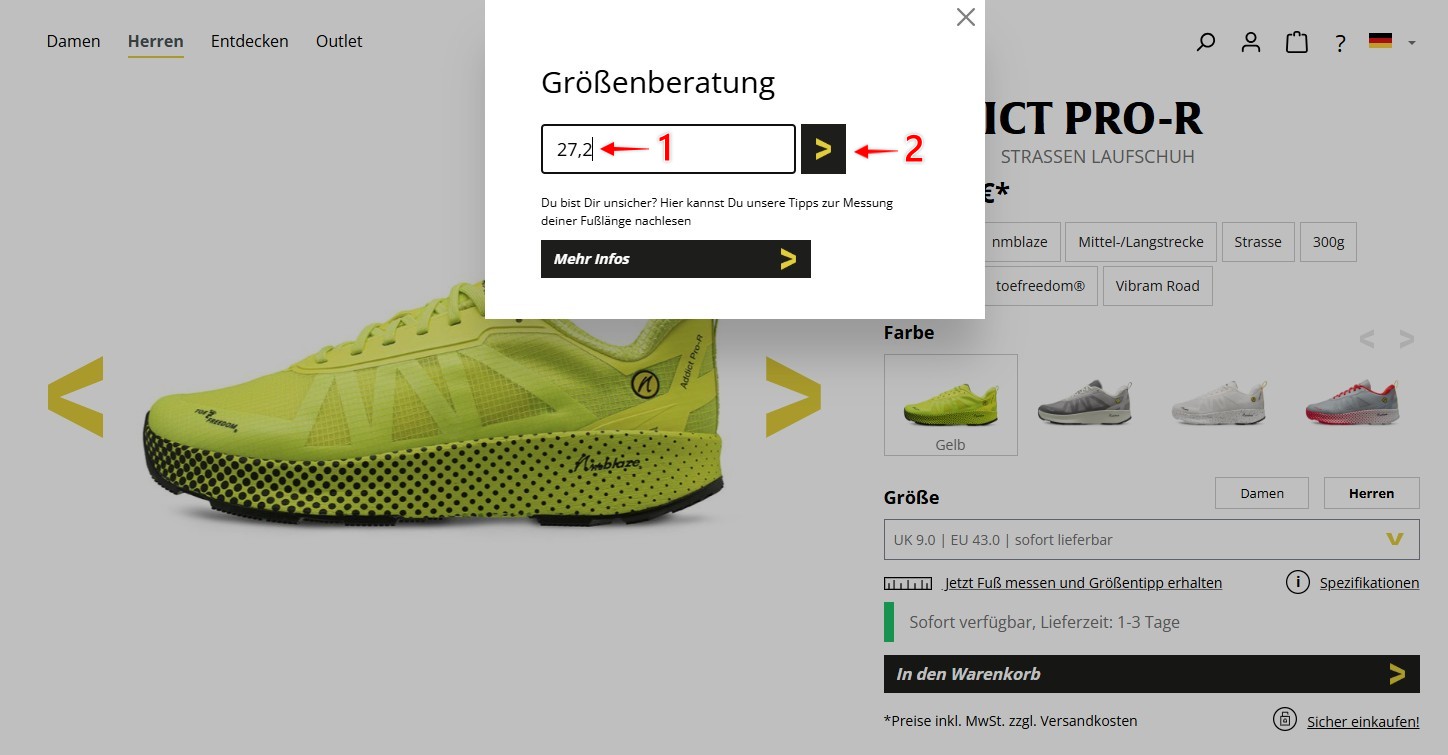Viewport: 1448px width, 755px height.
Task: Open the language selector dropdown arrow
Action: [x=1412, y=43]
